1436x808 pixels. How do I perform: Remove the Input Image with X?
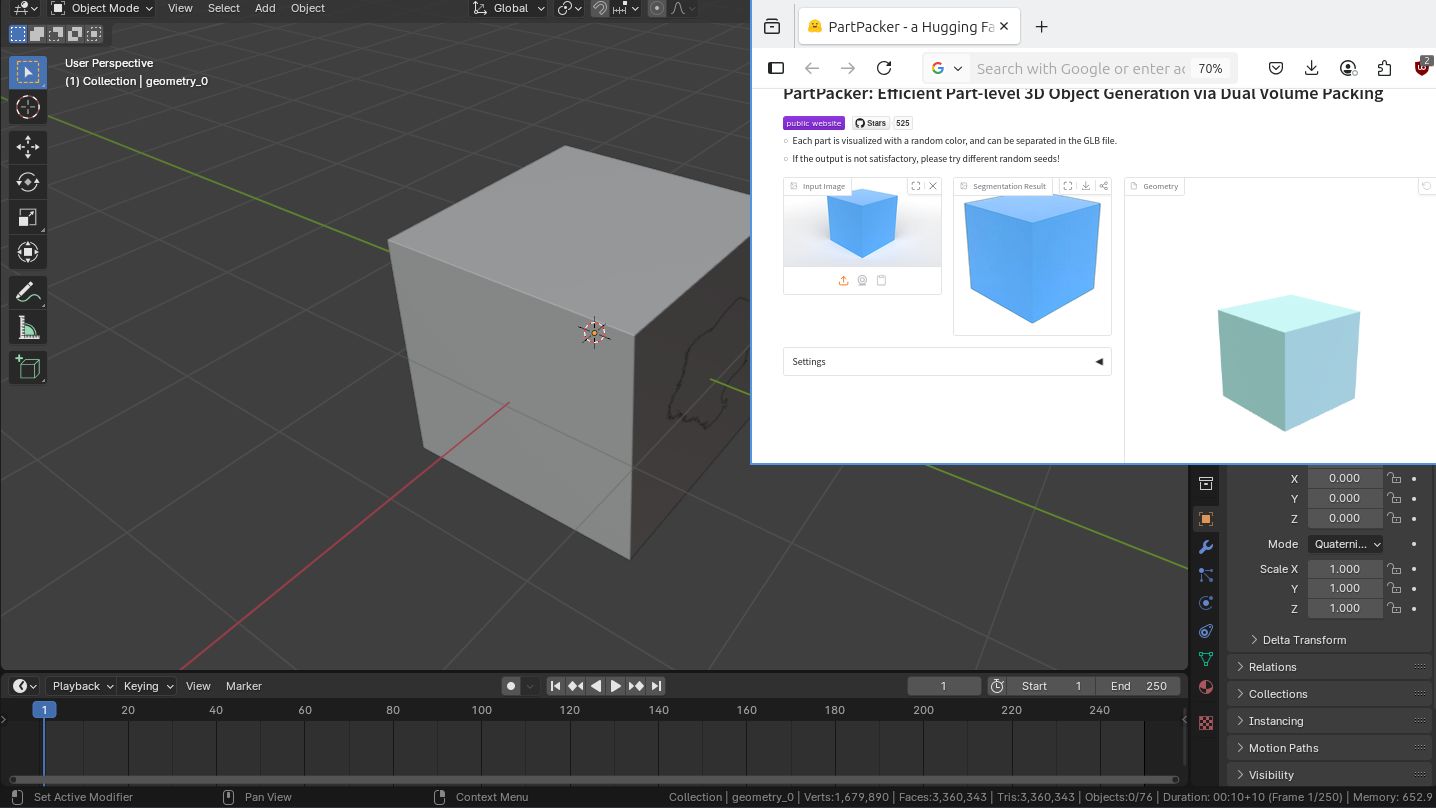933,186
